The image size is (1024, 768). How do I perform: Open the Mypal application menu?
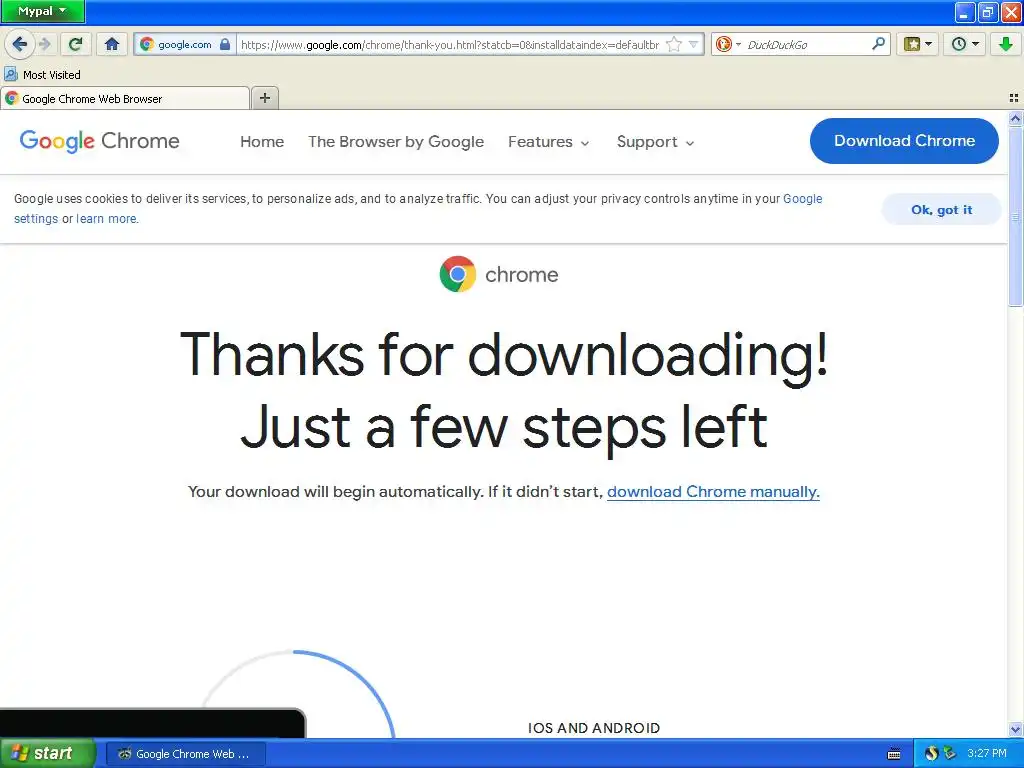point(42,11)
